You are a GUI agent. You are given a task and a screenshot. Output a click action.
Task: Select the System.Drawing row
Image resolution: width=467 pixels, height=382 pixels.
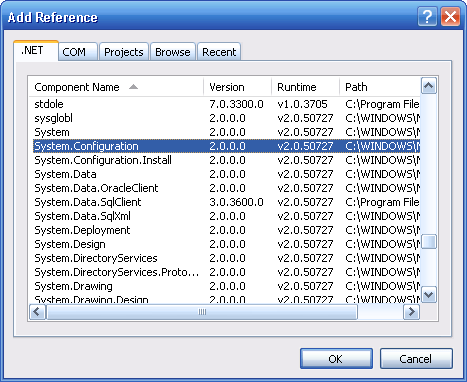(226, 286)
